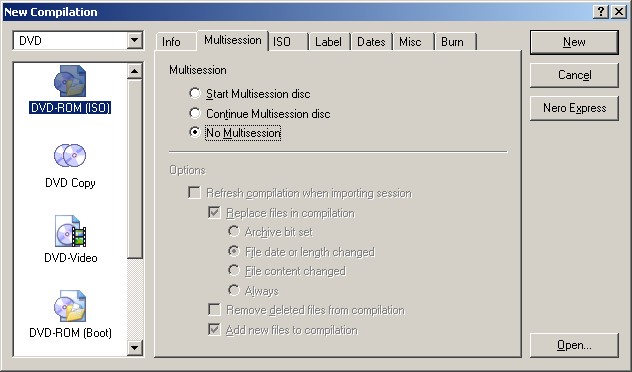Pick the DVD-ROM (Boot) icon

tap(70, 306)
